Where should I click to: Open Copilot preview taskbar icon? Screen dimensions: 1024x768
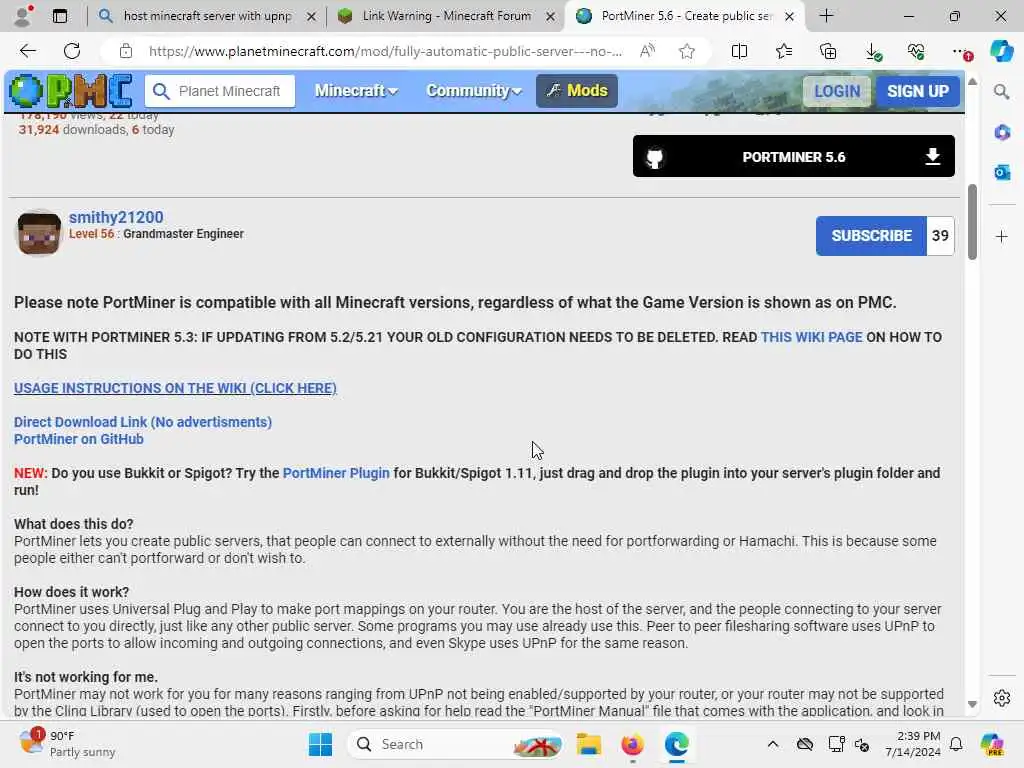(x=991, y=744)
